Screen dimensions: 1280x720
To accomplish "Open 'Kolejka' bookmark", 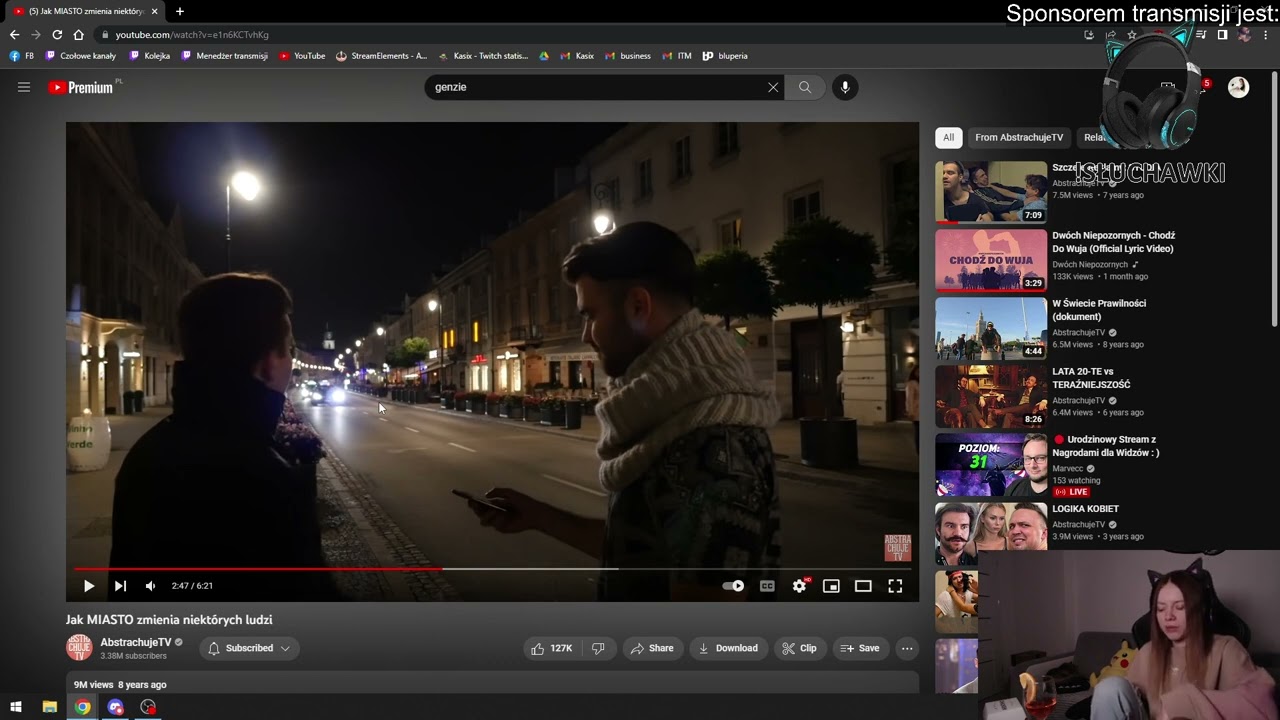I will (x=150, y=56).
